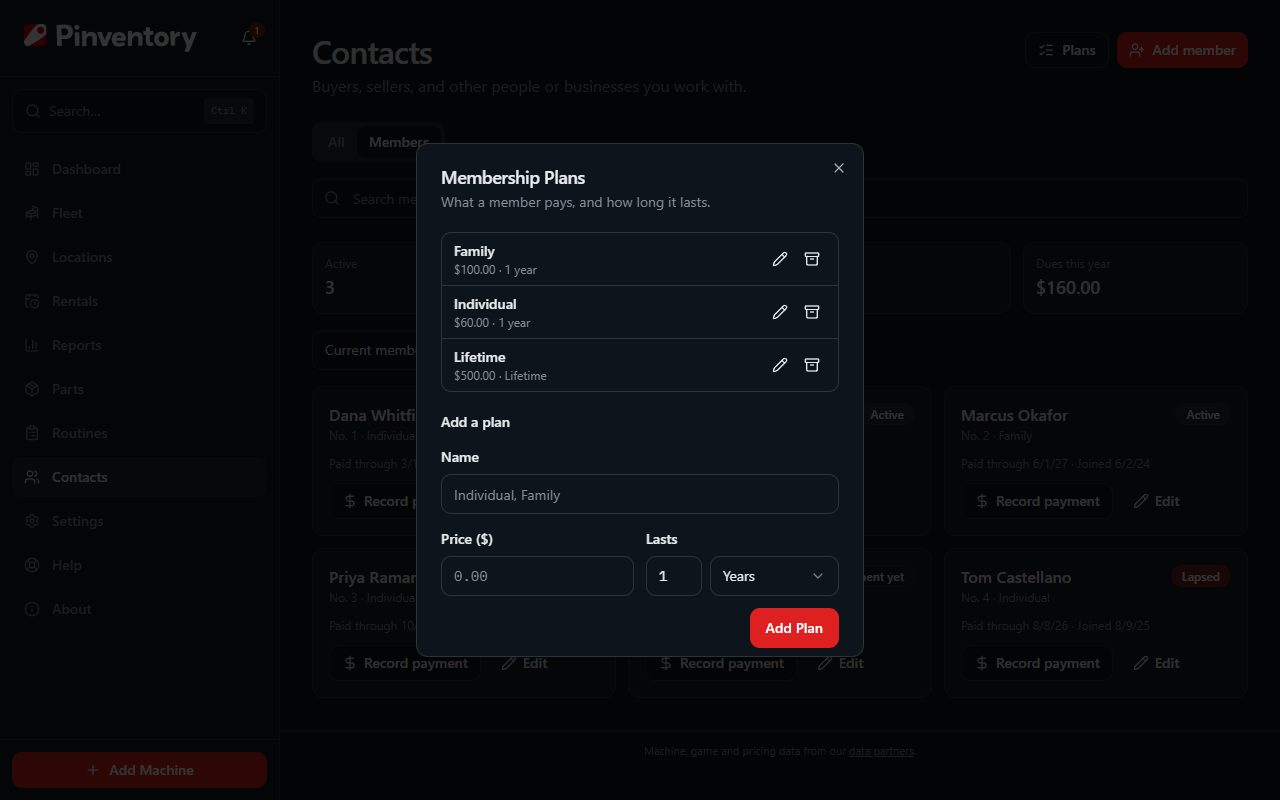Open Fleet from the sidebar
The image size is (1280, 800).
(139, 213)
